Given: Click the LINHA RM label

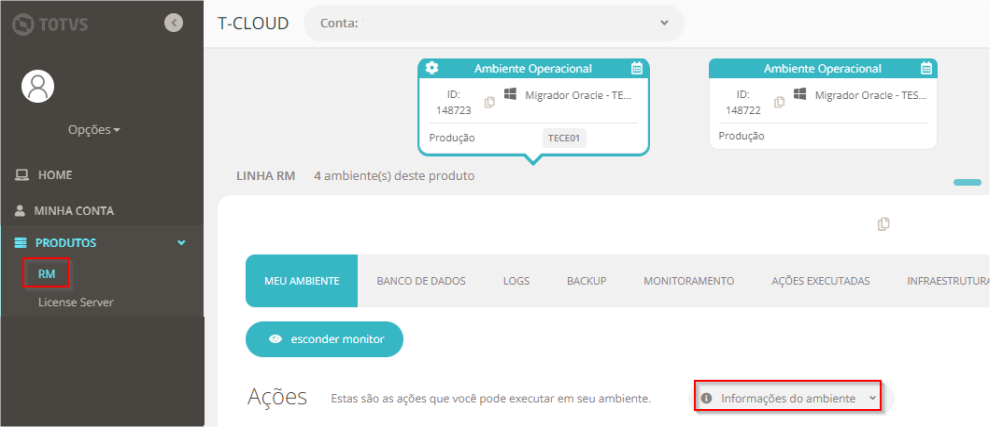Looking at the screenshot, I should [x=266, y=176].
